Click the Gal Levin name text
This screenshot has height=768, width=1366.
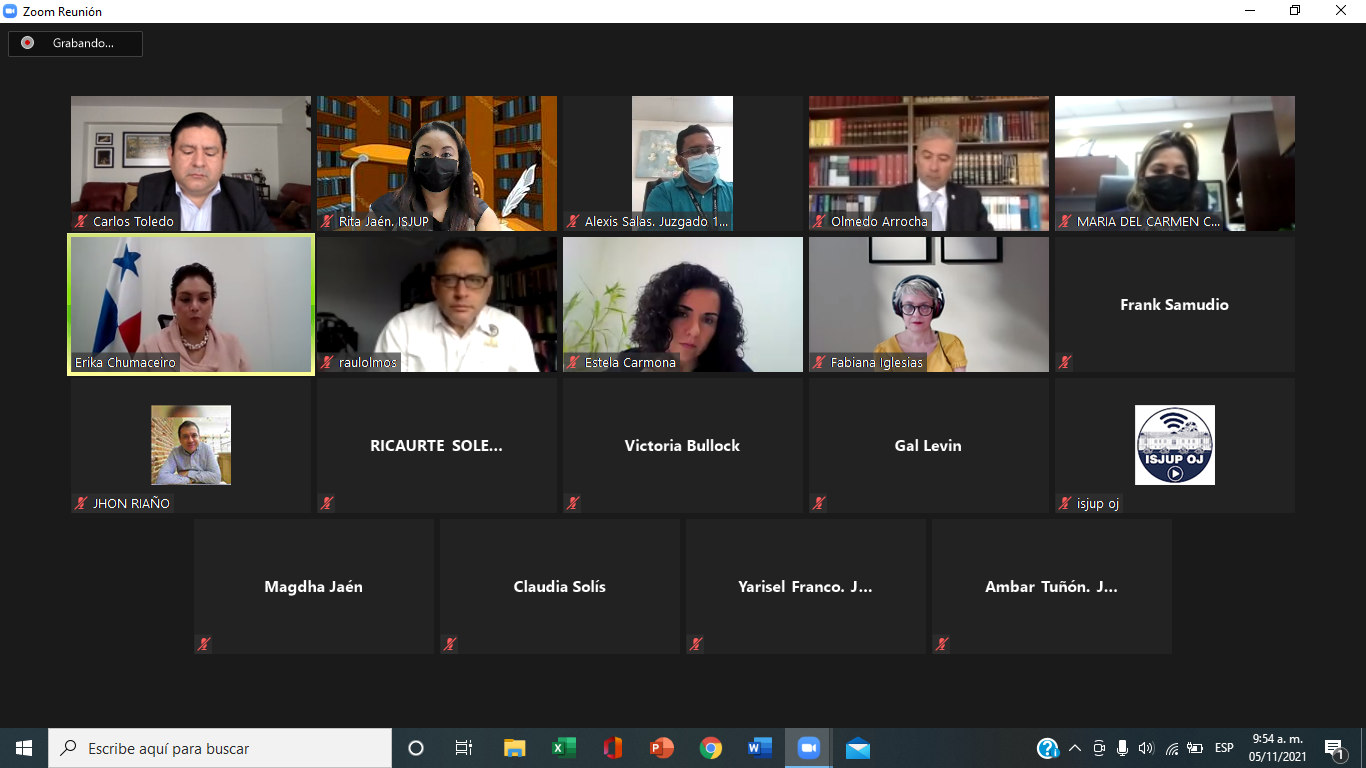click(928, 446)
